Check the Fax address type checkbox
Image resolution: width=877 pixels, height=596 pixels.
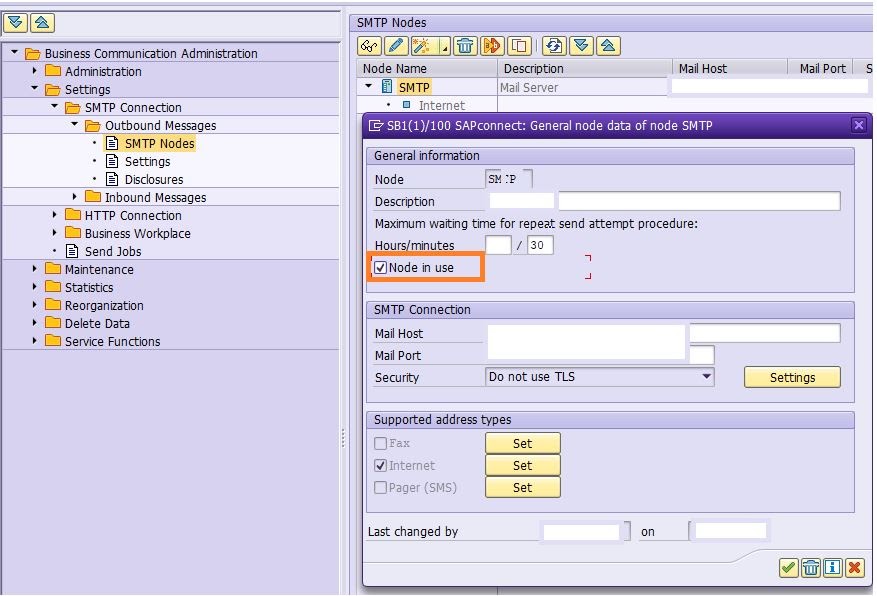[383, 443]
